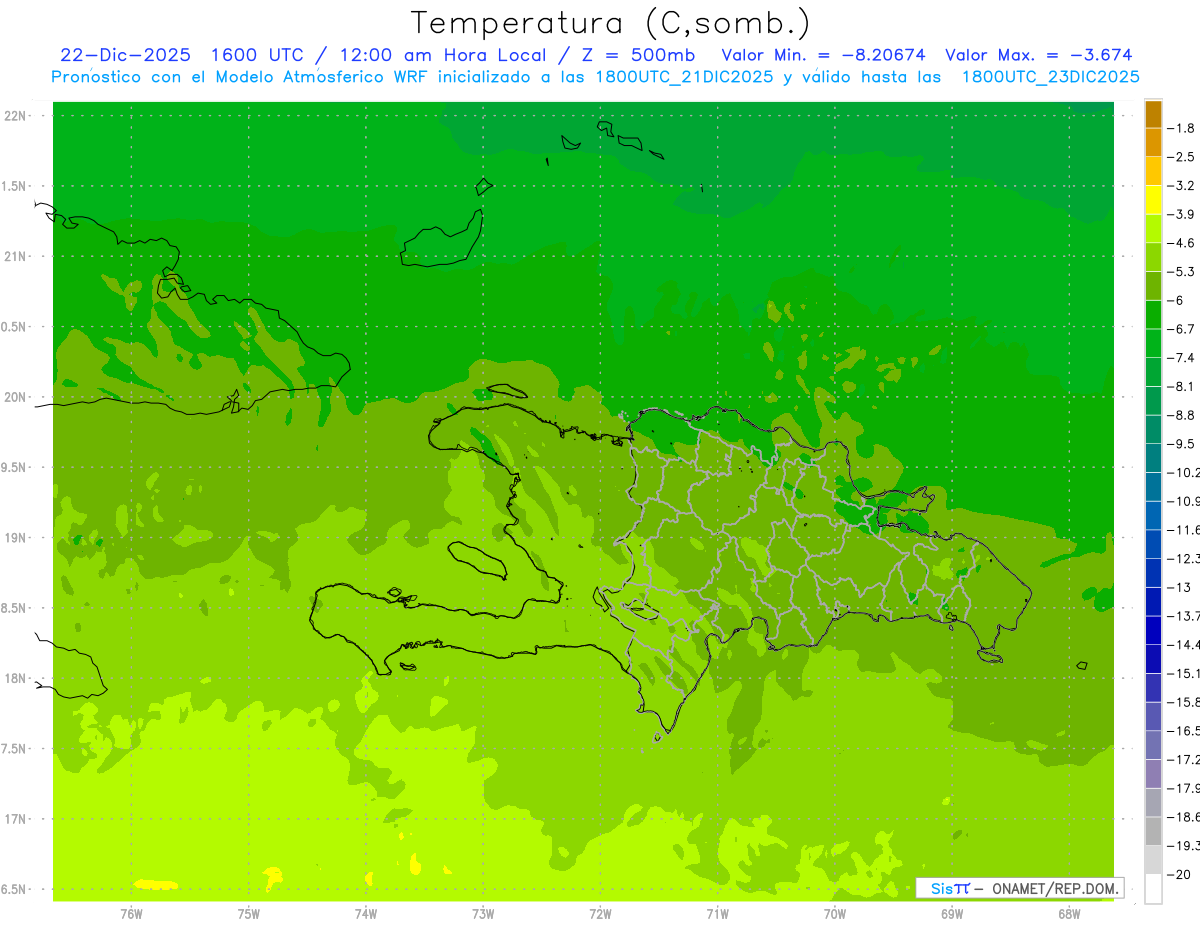Click the '73W' longitude axis label

click(x=483, y=914)
